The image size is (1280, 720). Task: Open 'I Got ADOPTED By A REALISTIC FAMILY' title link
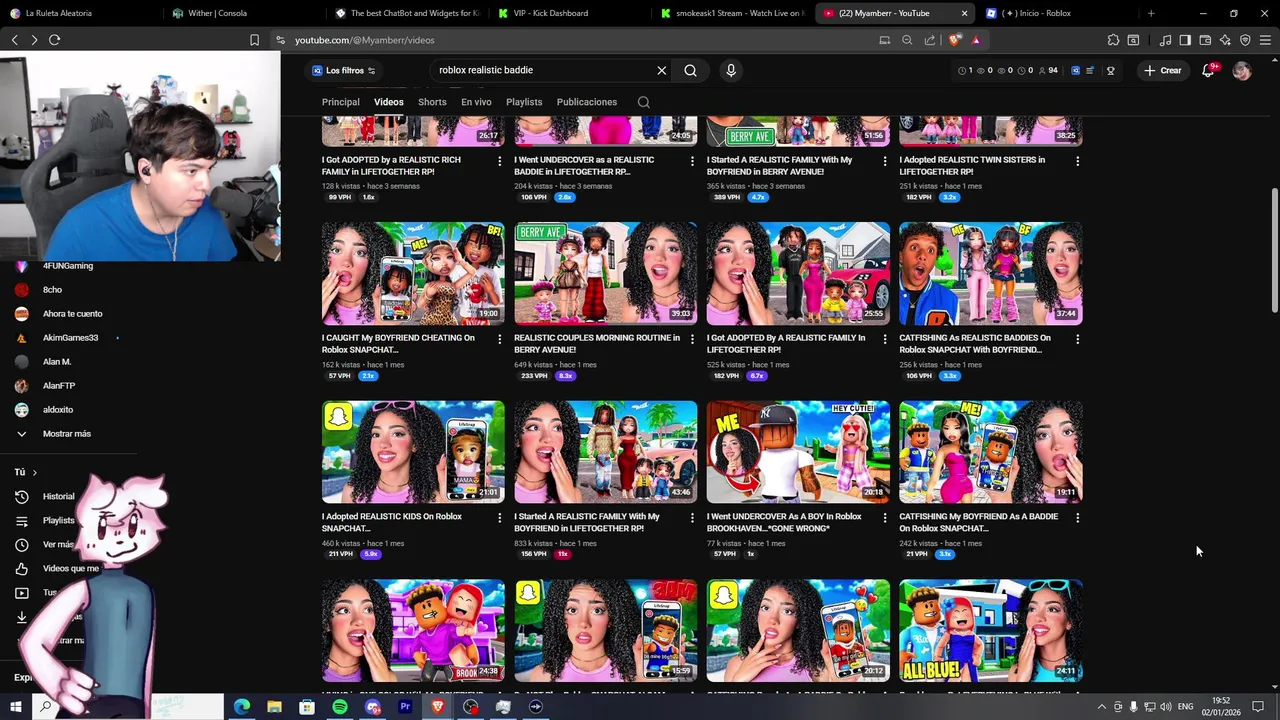(786, 344)
